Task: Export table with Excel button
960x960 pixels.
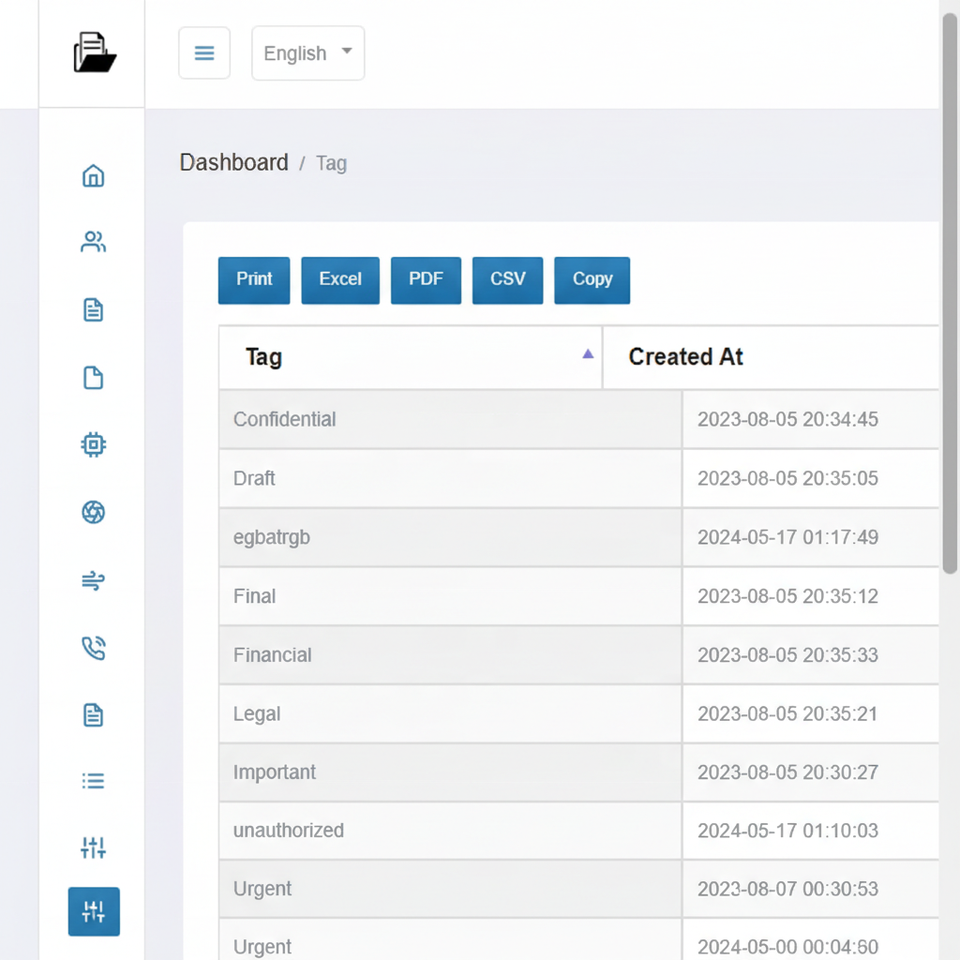Action: coord(340,280)
